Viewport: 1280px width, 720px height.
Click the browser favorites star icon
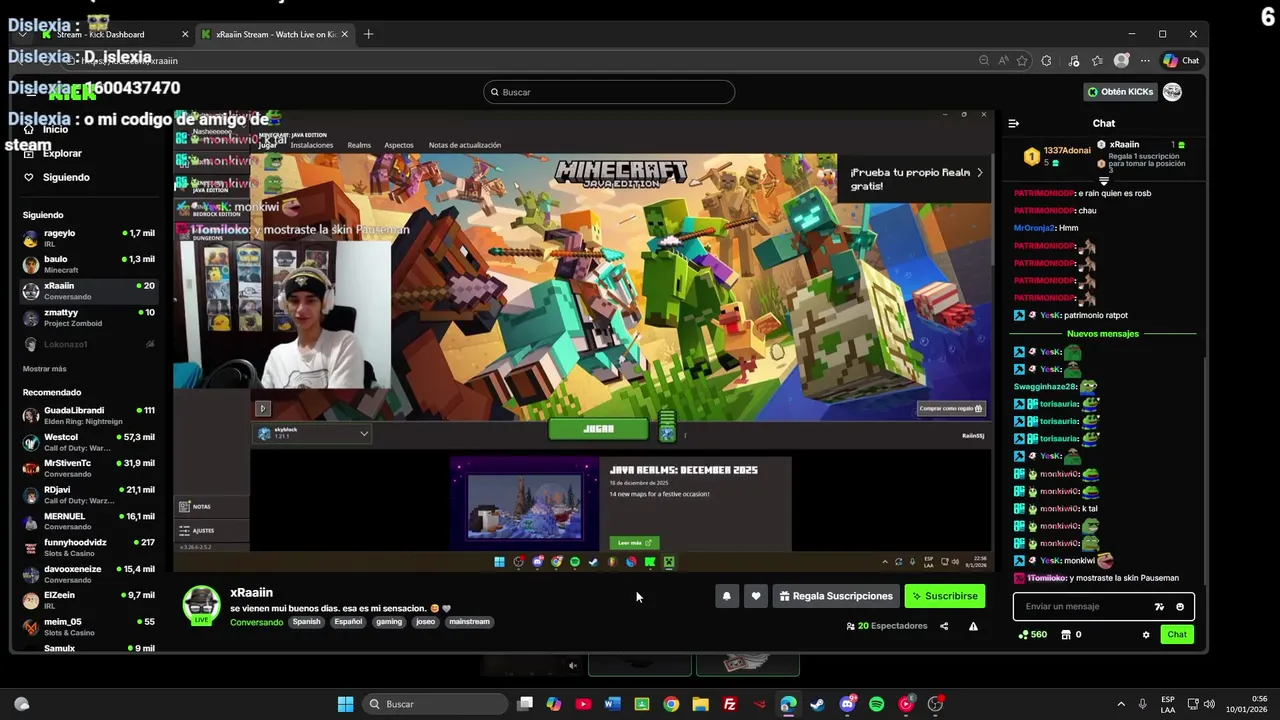click(1022, 61)
